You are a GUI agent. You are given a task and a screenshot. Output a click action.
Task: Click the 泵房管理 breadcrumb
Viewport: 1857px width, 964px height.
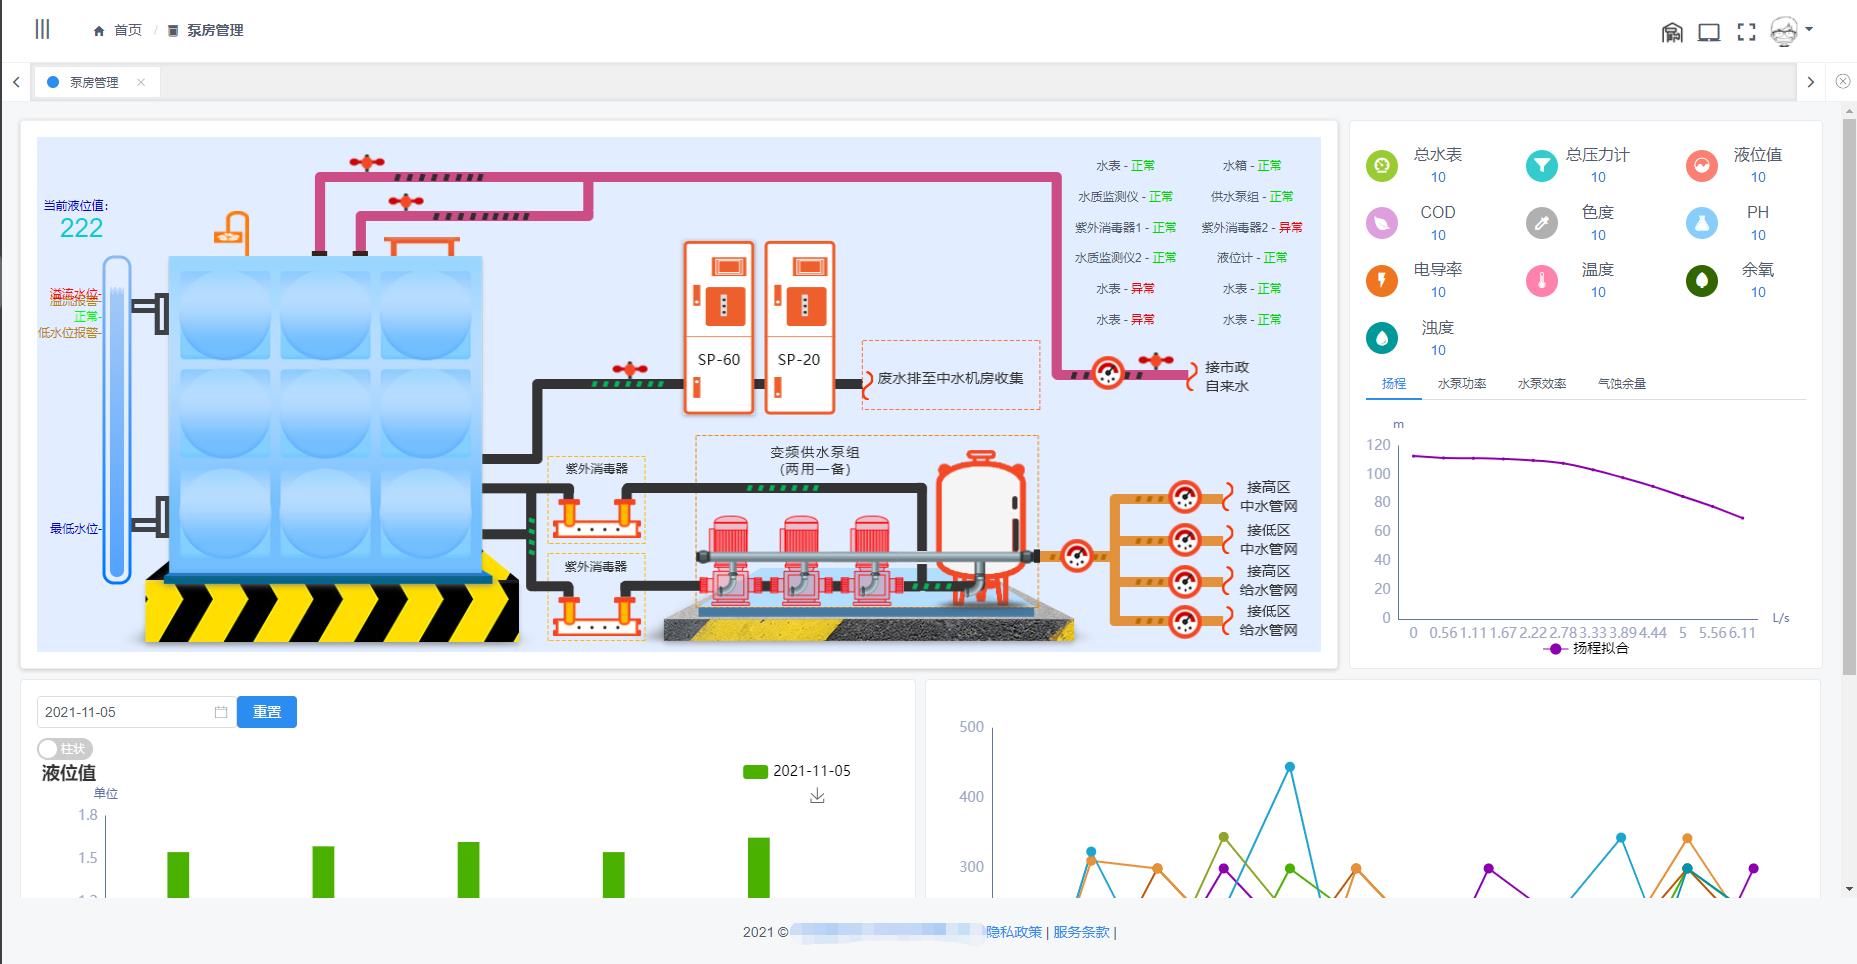tap(205, 31)
